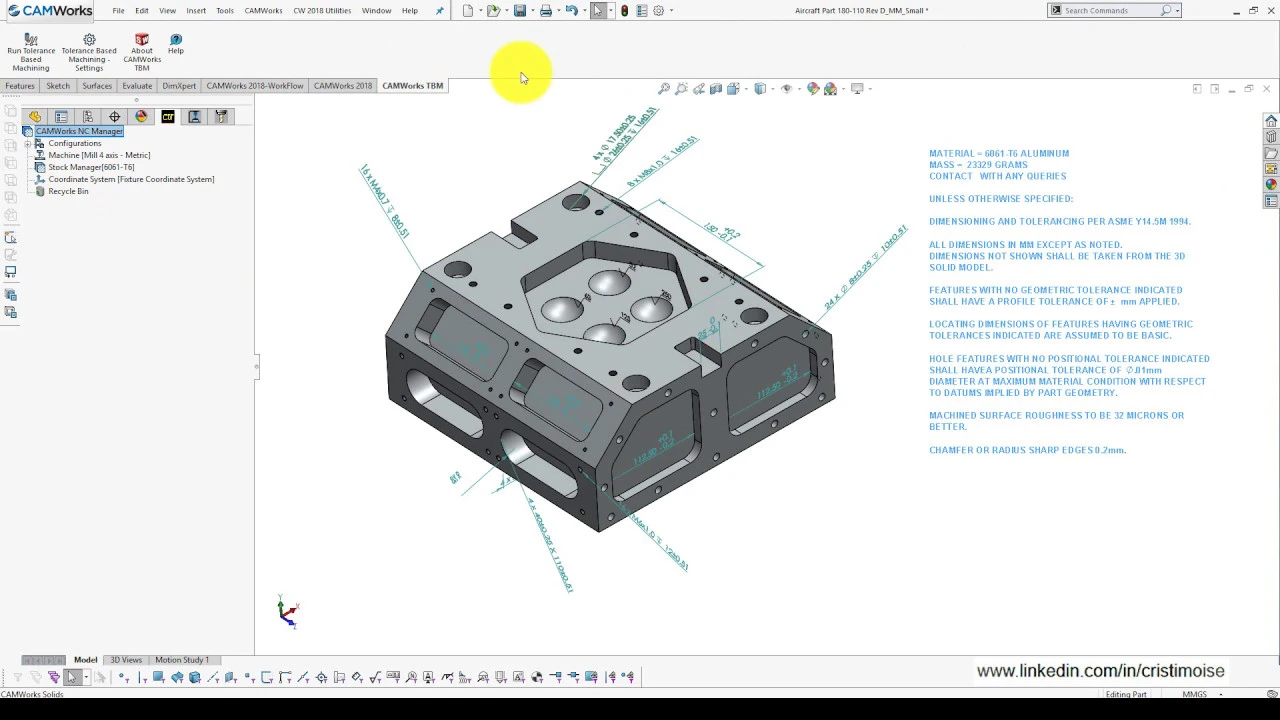Click the Zoom to Fit icon

coord(664,89)
